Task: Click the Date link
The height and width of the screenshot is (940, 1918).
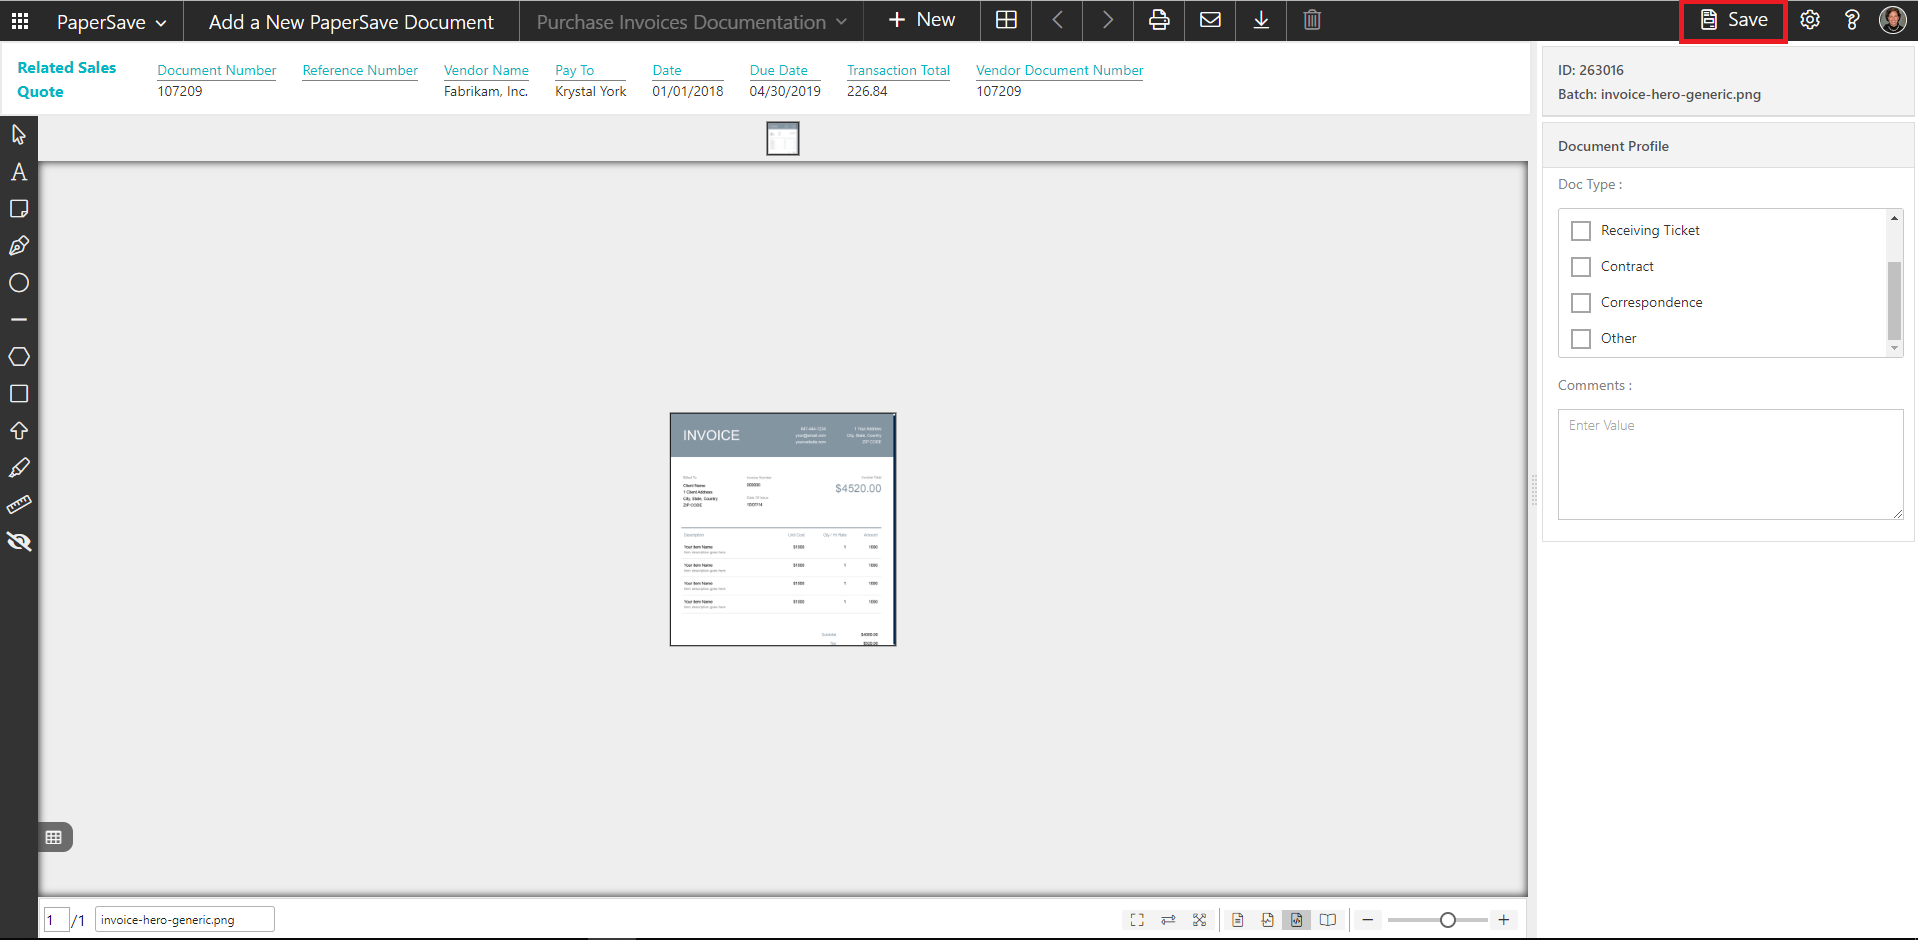Action: click(x=667, y=70)
